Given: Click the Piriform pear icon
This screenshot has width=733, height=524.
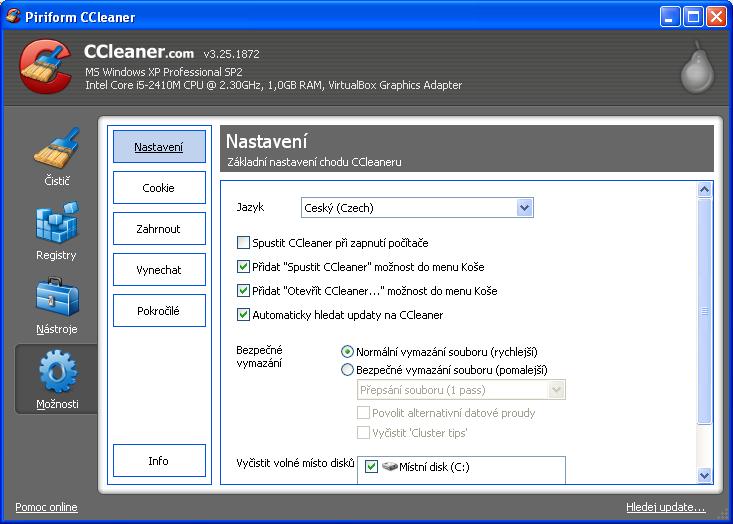Looking at the screenshot, I should point(696,70).
